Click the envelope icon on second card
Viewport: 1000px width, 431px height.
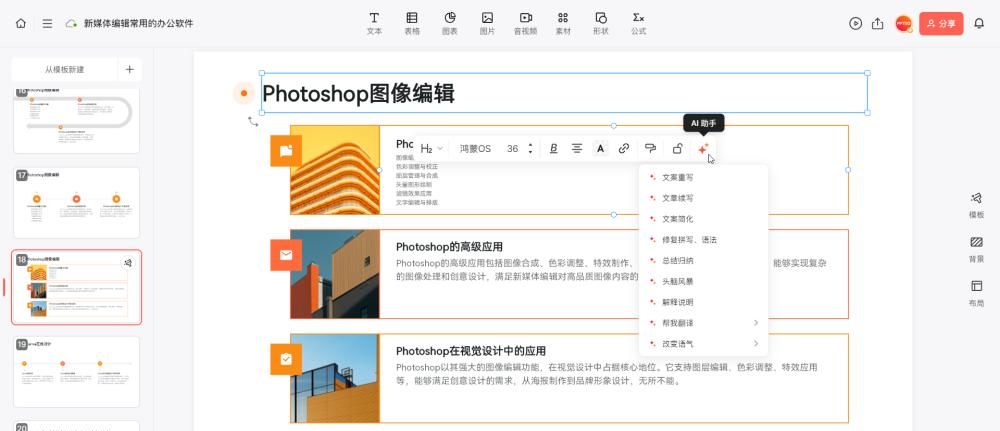(286, 255)
